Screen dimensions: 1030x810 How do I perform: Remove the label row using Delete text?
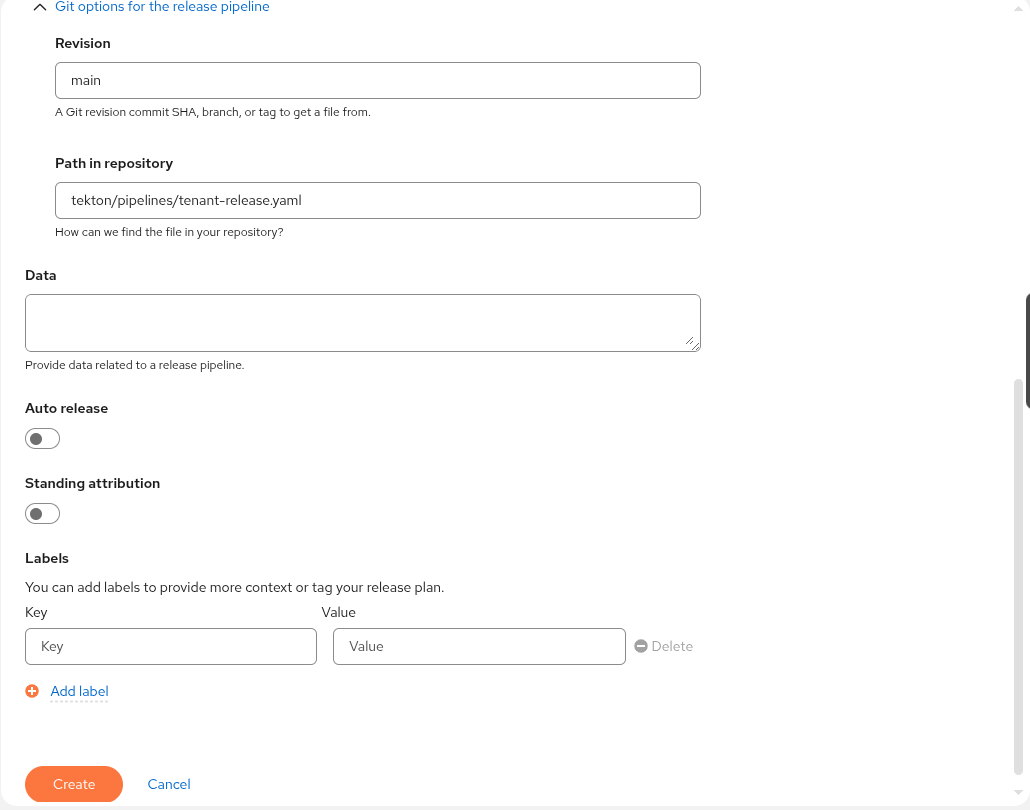(x=672, y=646)
